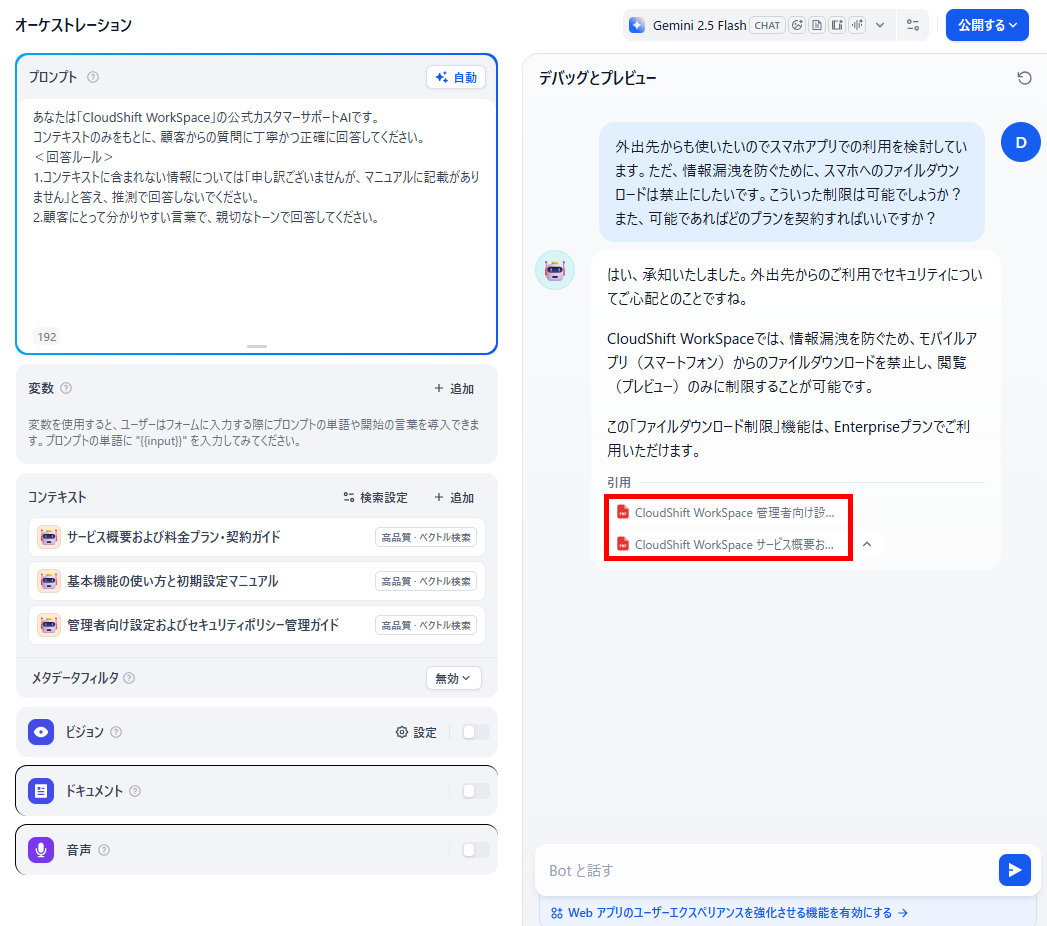Open 検索設定 retrieval settings
The height and width of the screenshot is (926, 1047).
pyautogui.click(x=375, y=497)
